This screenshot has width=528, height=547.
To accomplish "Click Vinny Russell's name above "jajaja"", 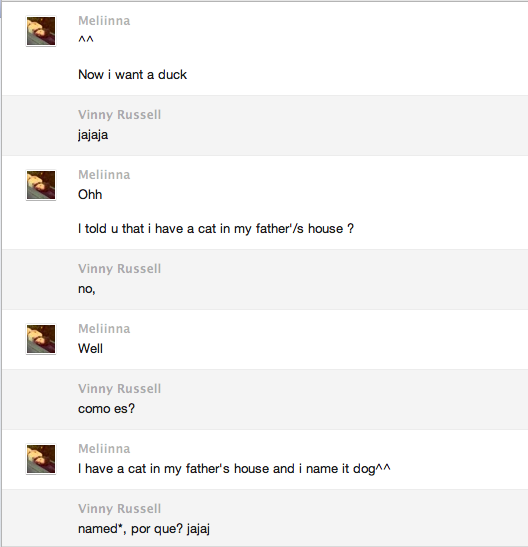I will coord(119,115).
